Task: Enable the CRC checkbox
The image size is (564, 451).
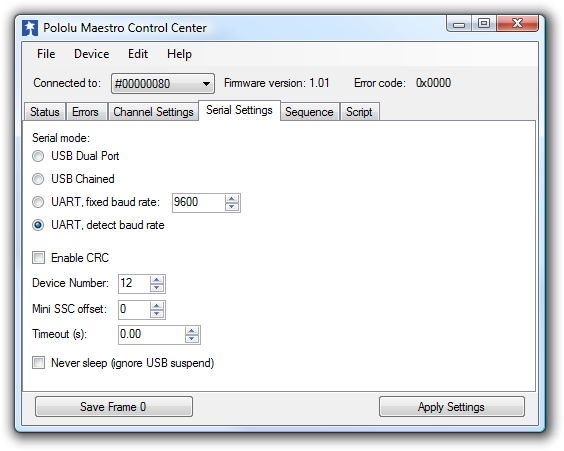Action: pyautogui.click(x=38, y=258)
